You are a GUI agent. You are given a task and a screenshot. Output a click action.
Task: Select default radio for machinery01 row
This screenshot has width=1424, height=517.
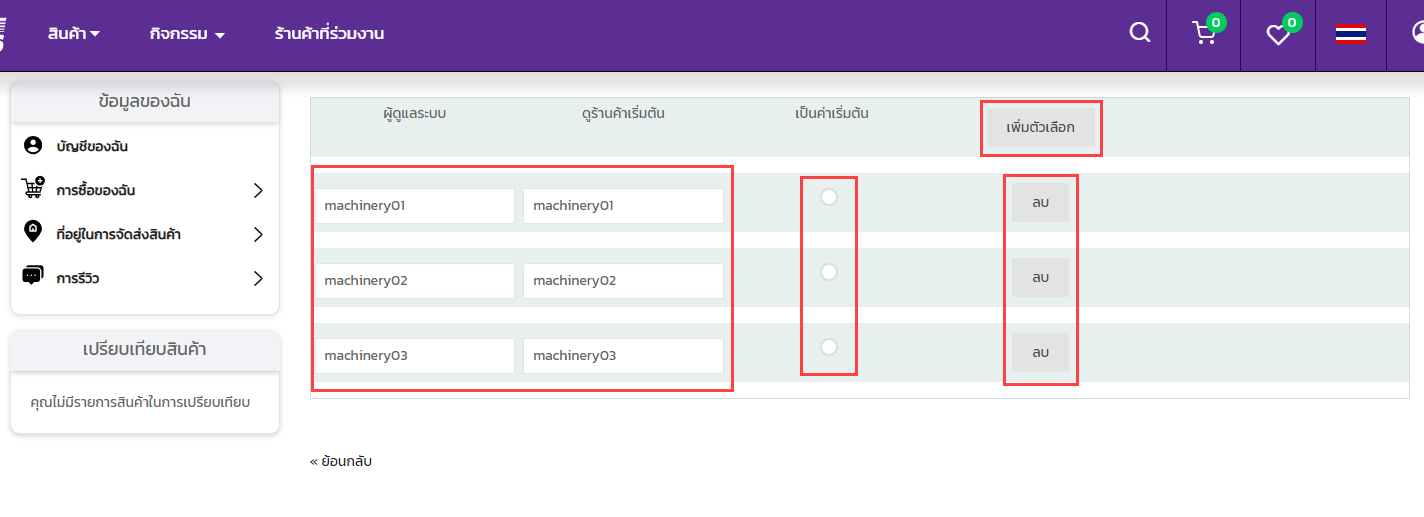pos(829,197)
